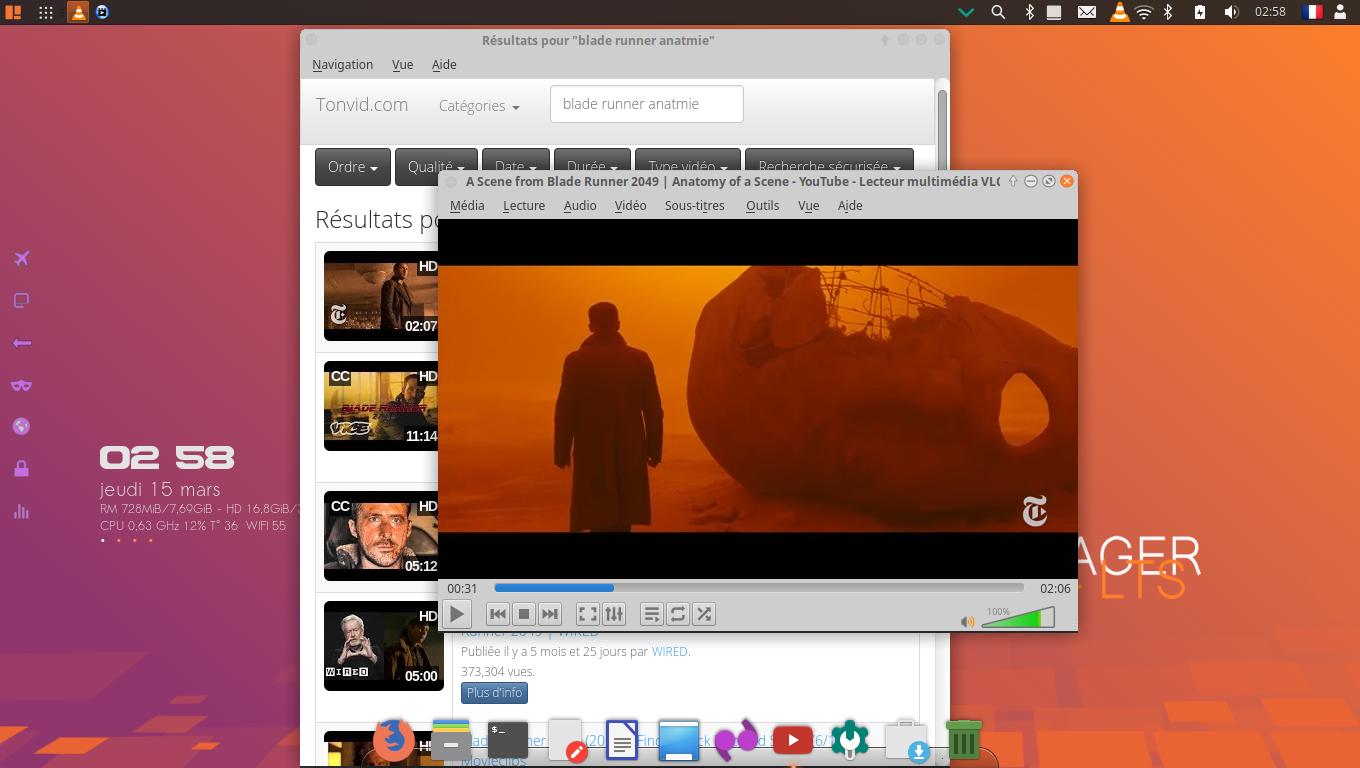Click the Plus d'info button
The width and height of the screenshot is (1360, 768).
pos(494,692)
